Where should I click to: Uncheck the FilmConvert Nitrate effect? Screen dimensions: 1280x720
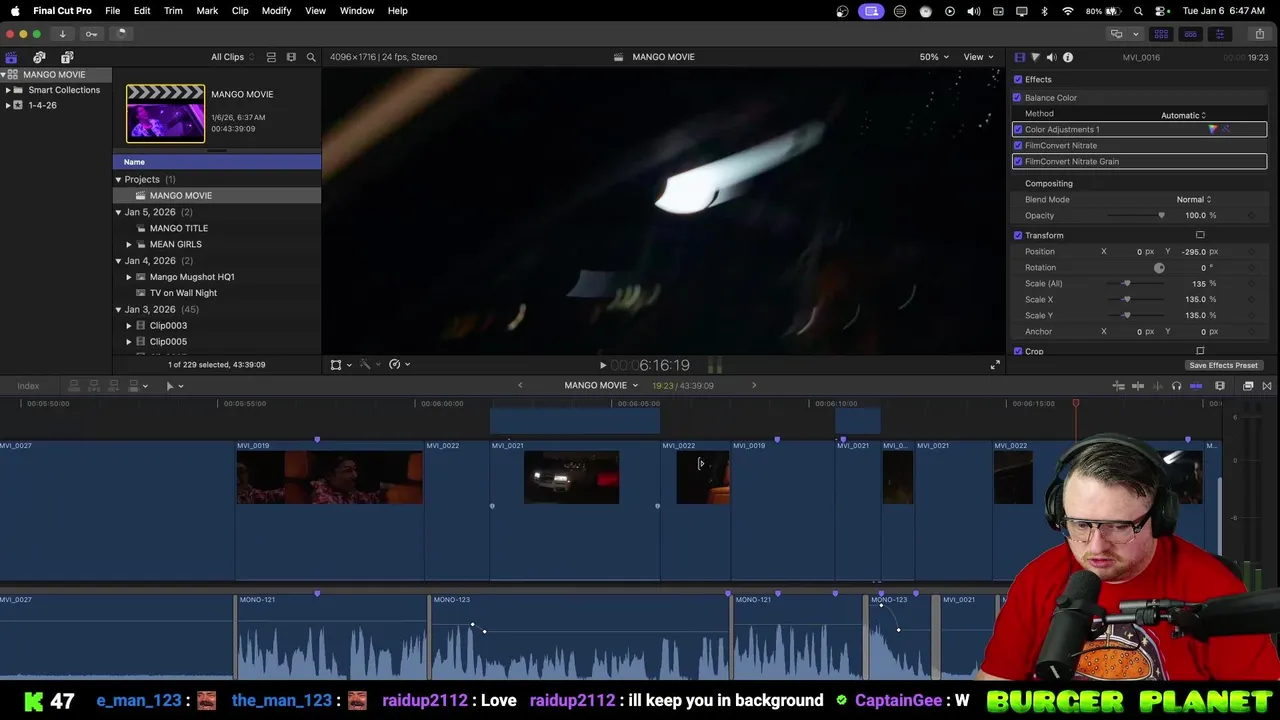pos(1018,145)
